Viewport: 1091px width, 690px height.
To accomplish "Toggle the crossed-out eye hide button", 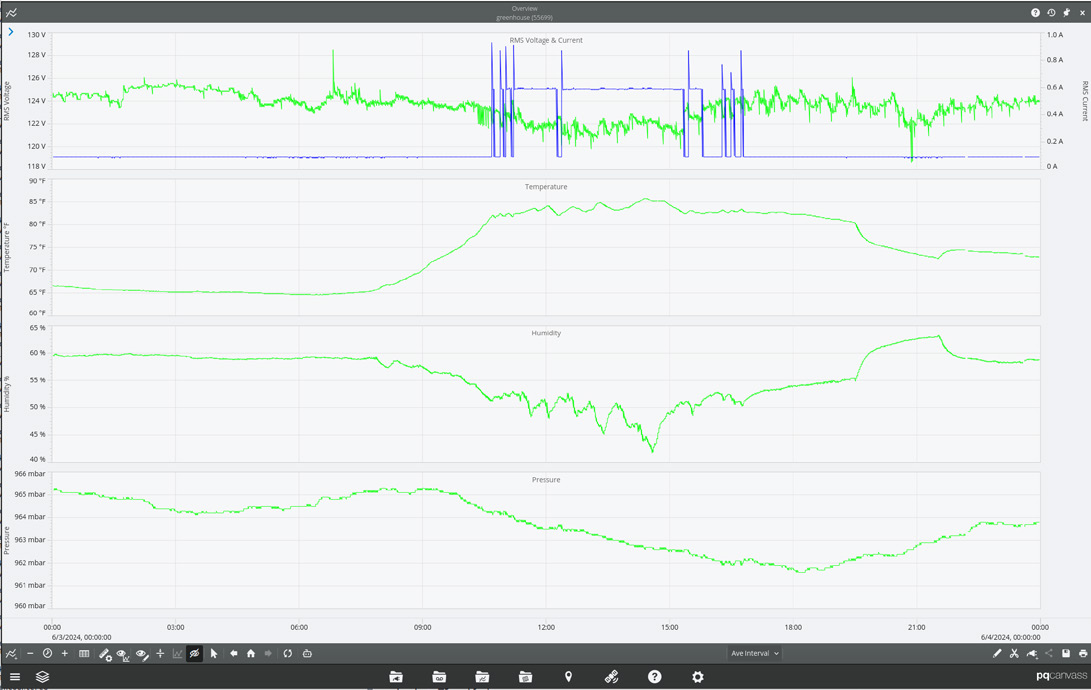I will point(195,654).
